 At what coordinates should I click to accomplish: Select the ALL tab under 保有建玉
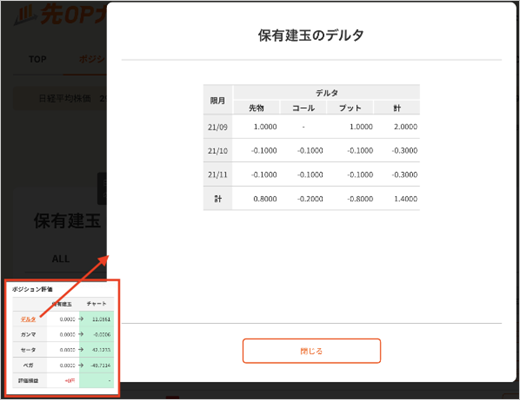61,259
